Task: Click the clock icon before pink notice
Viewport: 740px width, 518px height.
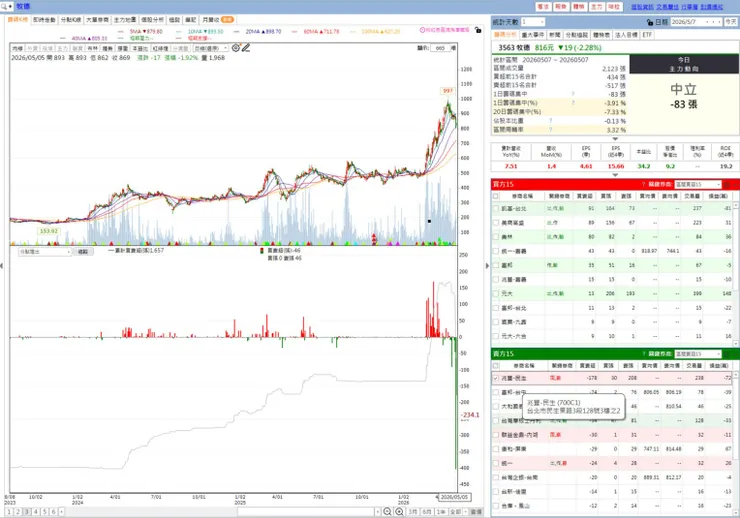Action: coord(422,30)
